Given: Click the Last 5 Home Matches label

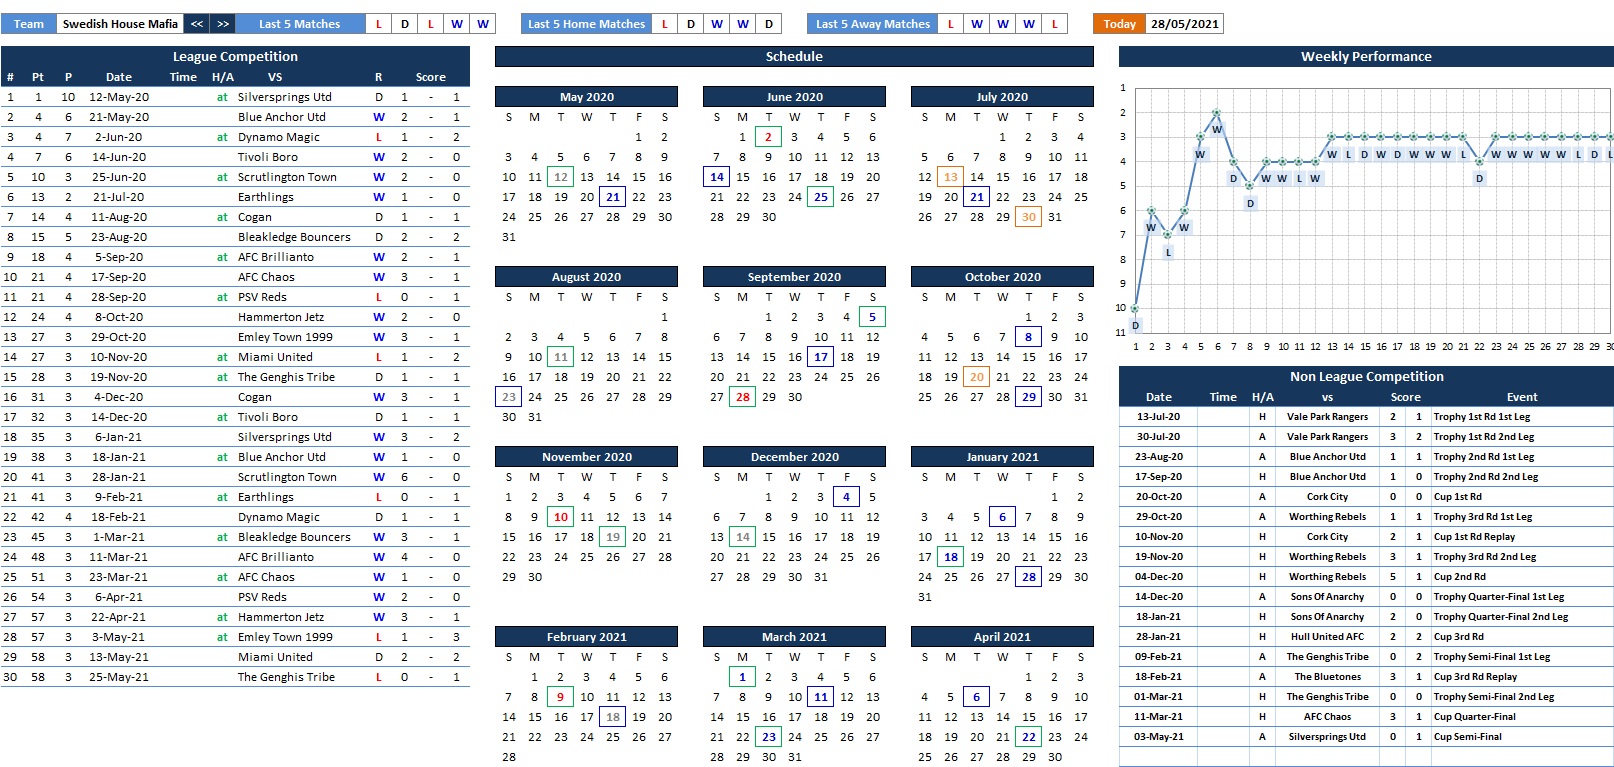Looking at the screenshot, I should [x=586, y=24].
